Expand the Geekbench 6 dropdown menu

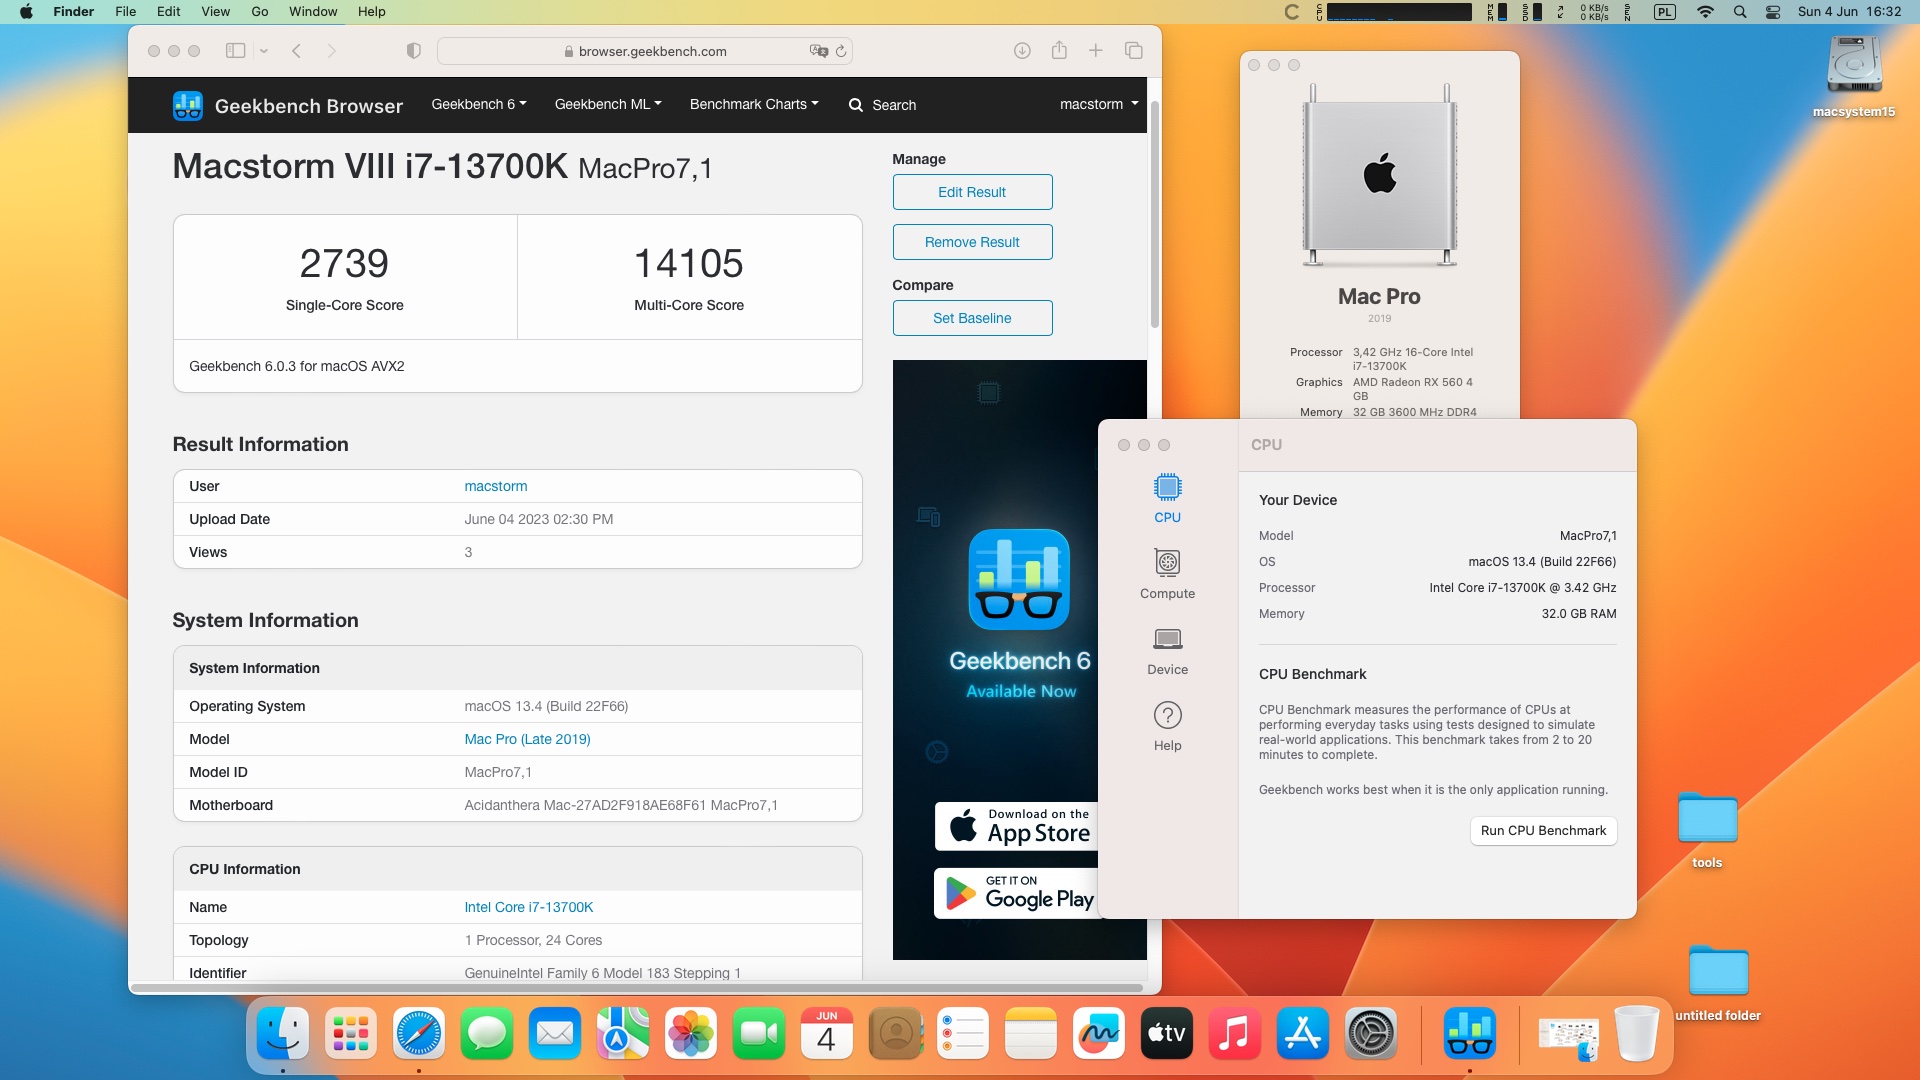pos(478,104)
